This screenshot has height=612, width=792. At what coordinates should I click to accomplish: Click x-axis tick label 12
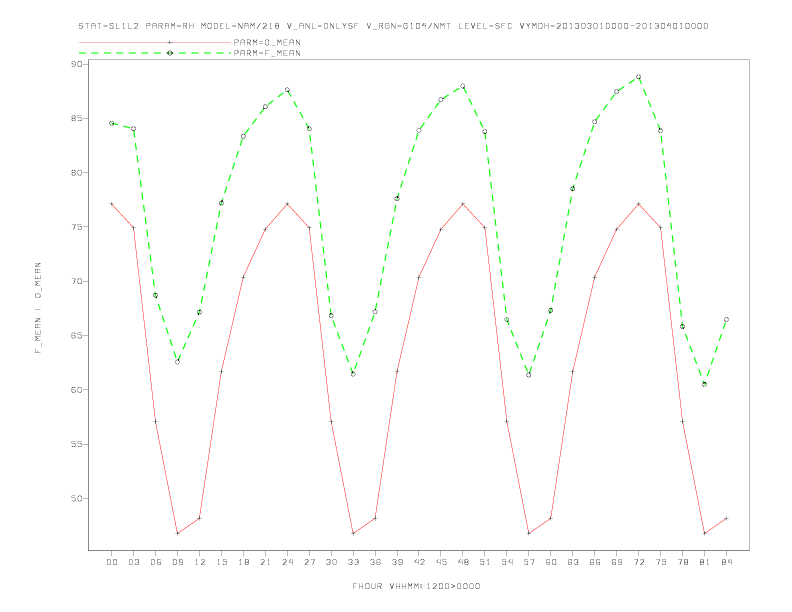200,562
